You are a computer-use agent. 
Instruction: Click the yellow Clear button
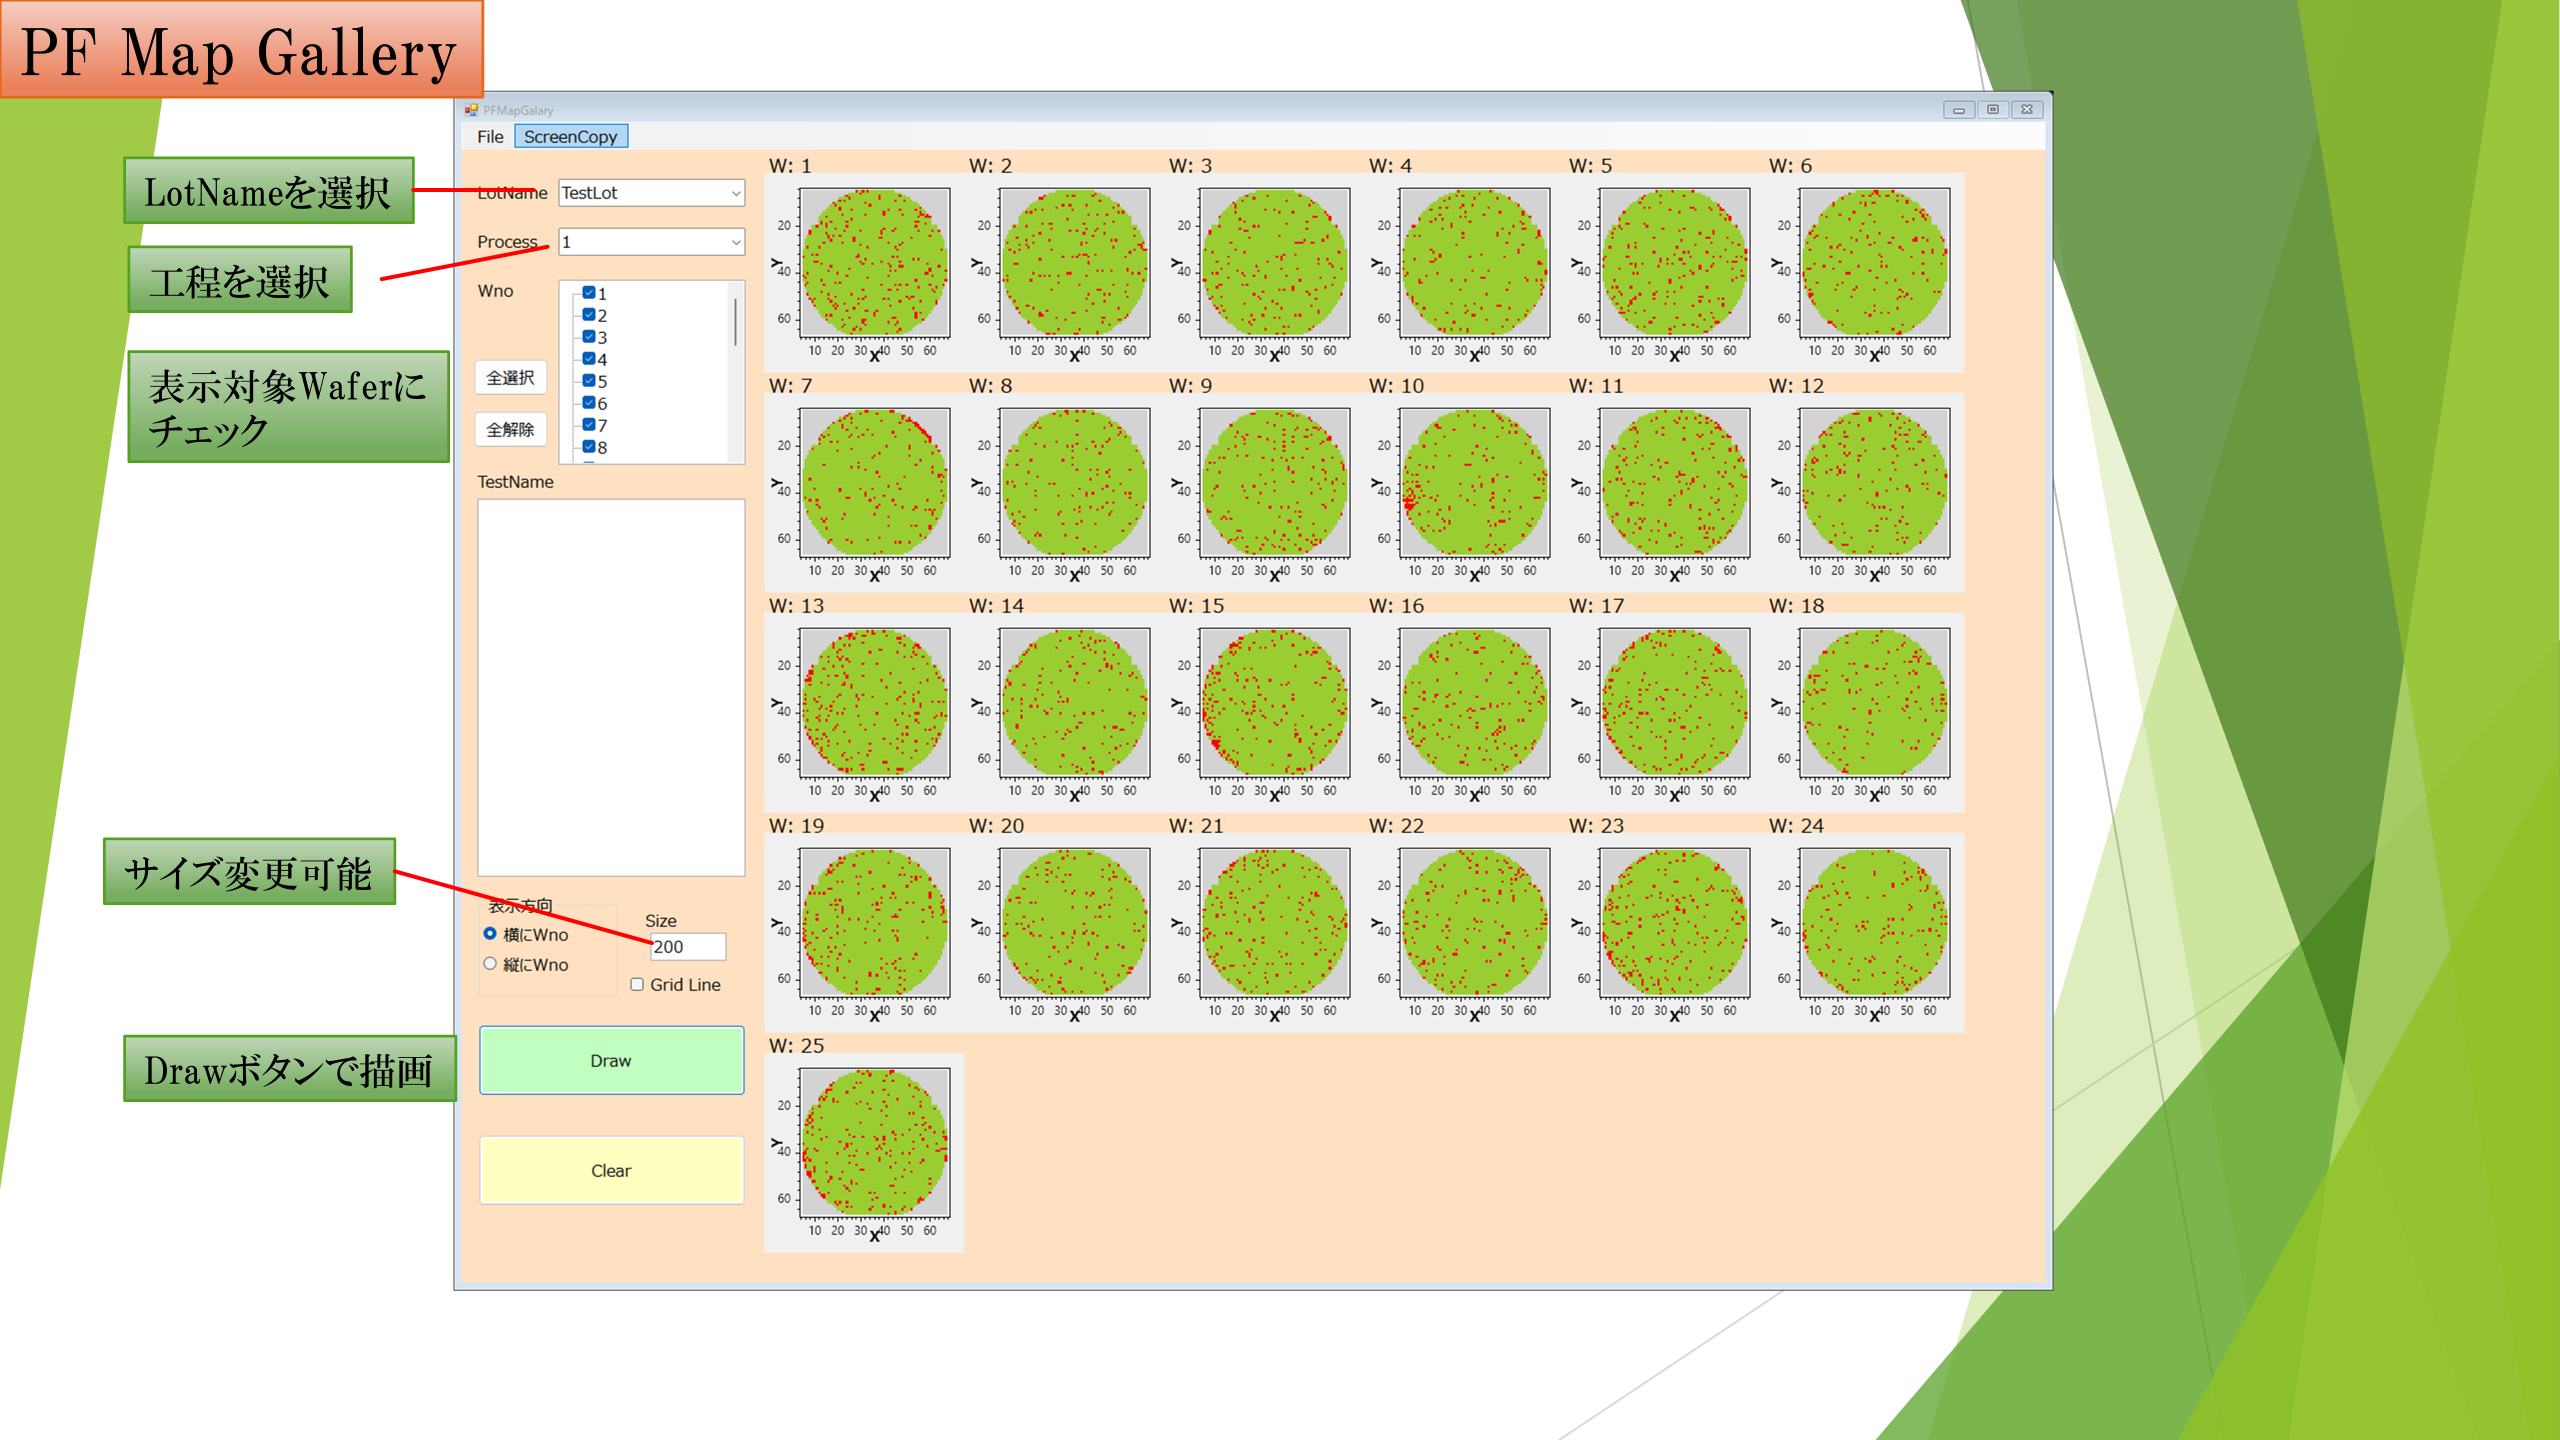point(611,1170)
